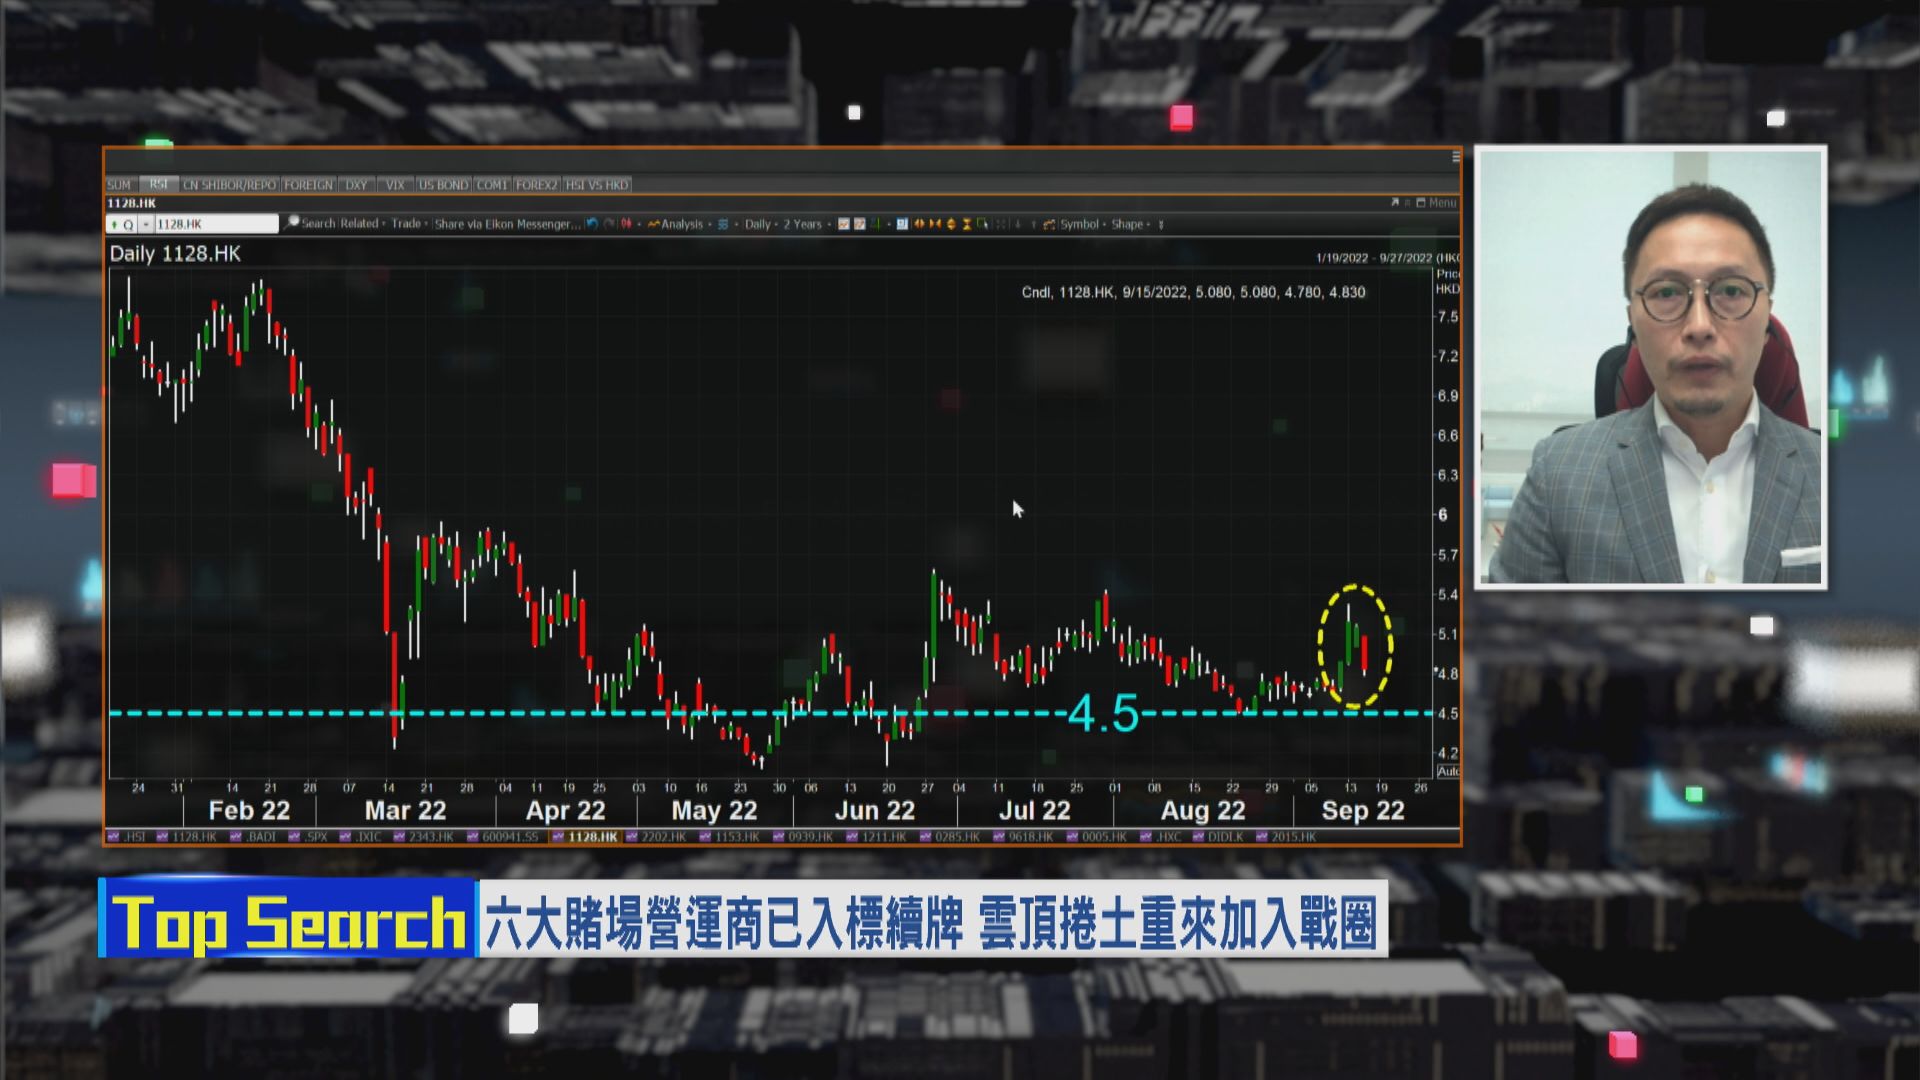
Task: Click the Analysis toolbar item
Action: (x=681, y=224)
